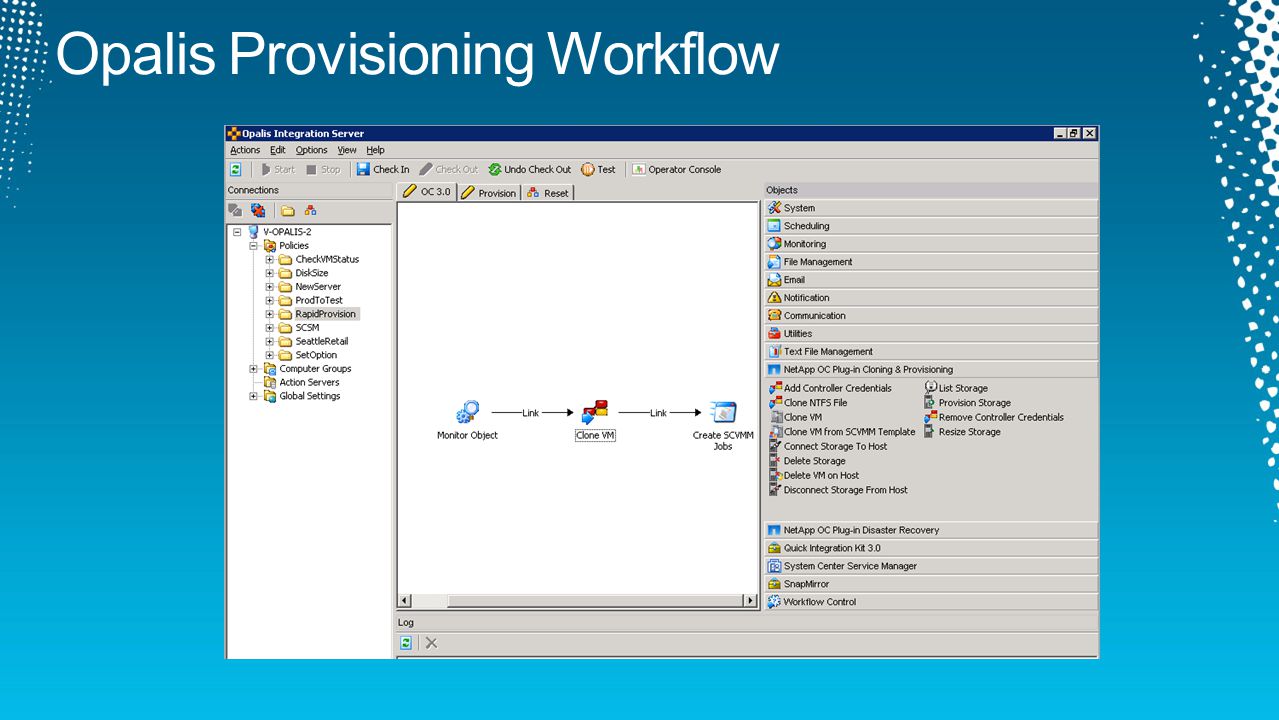Select the Monitor Object workflow icon

tap(467, 412)
